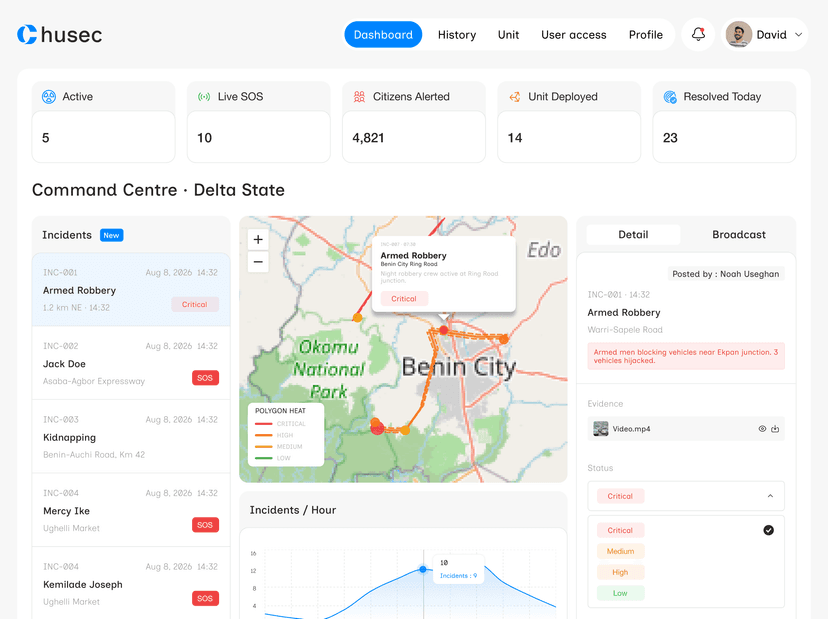828x619 pixels.
Task: Switch to the History tab
Action: click(457, 35)
